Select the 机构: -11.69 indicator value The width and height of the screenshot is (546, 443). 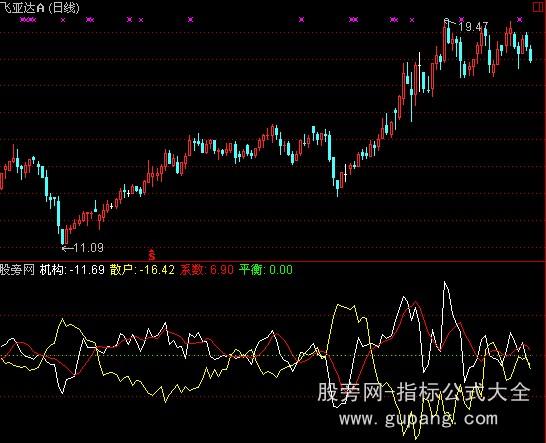tap(72, 270)
